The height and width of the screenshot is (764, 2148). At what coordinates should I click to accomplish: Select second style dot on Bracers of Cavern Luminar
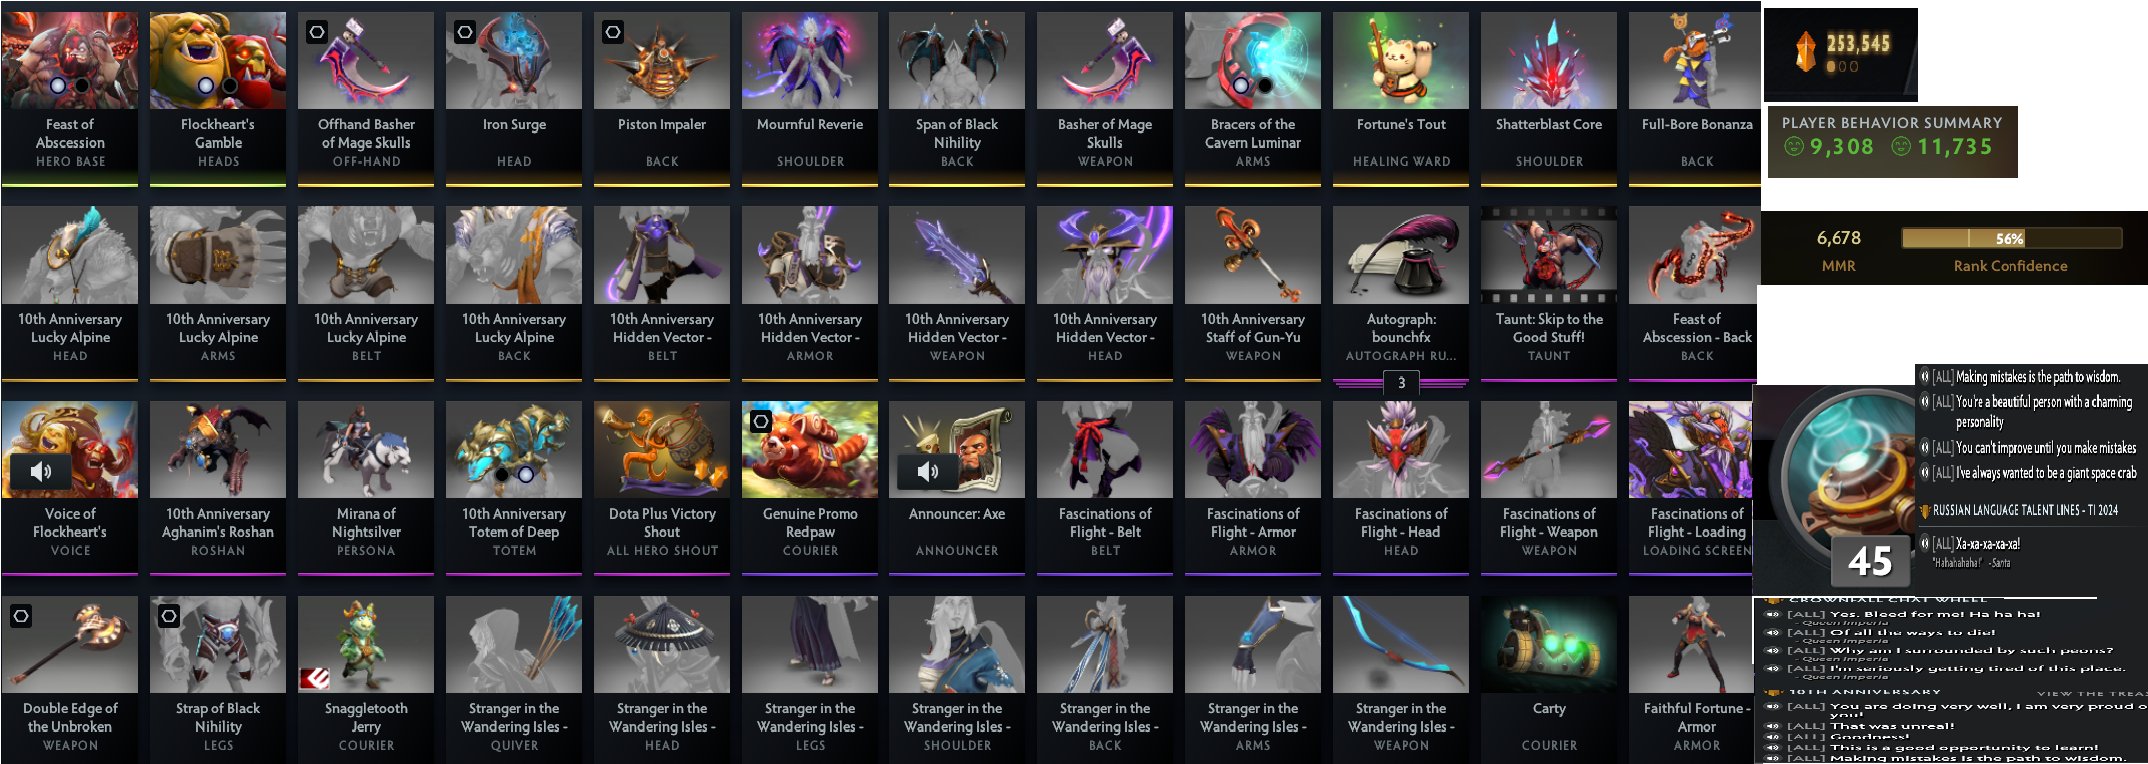tap(1265, 86)
